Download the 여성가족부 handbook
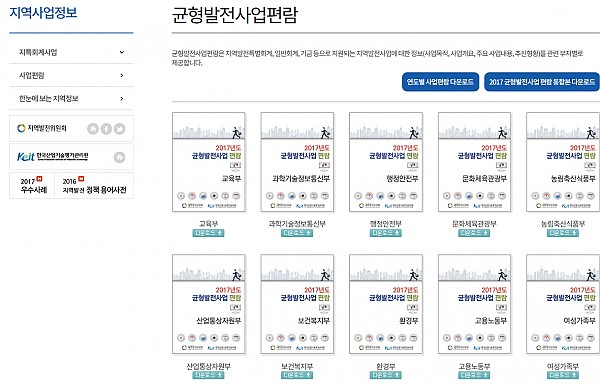The width and height of the screenshot is (600, 385). (562, 375)
